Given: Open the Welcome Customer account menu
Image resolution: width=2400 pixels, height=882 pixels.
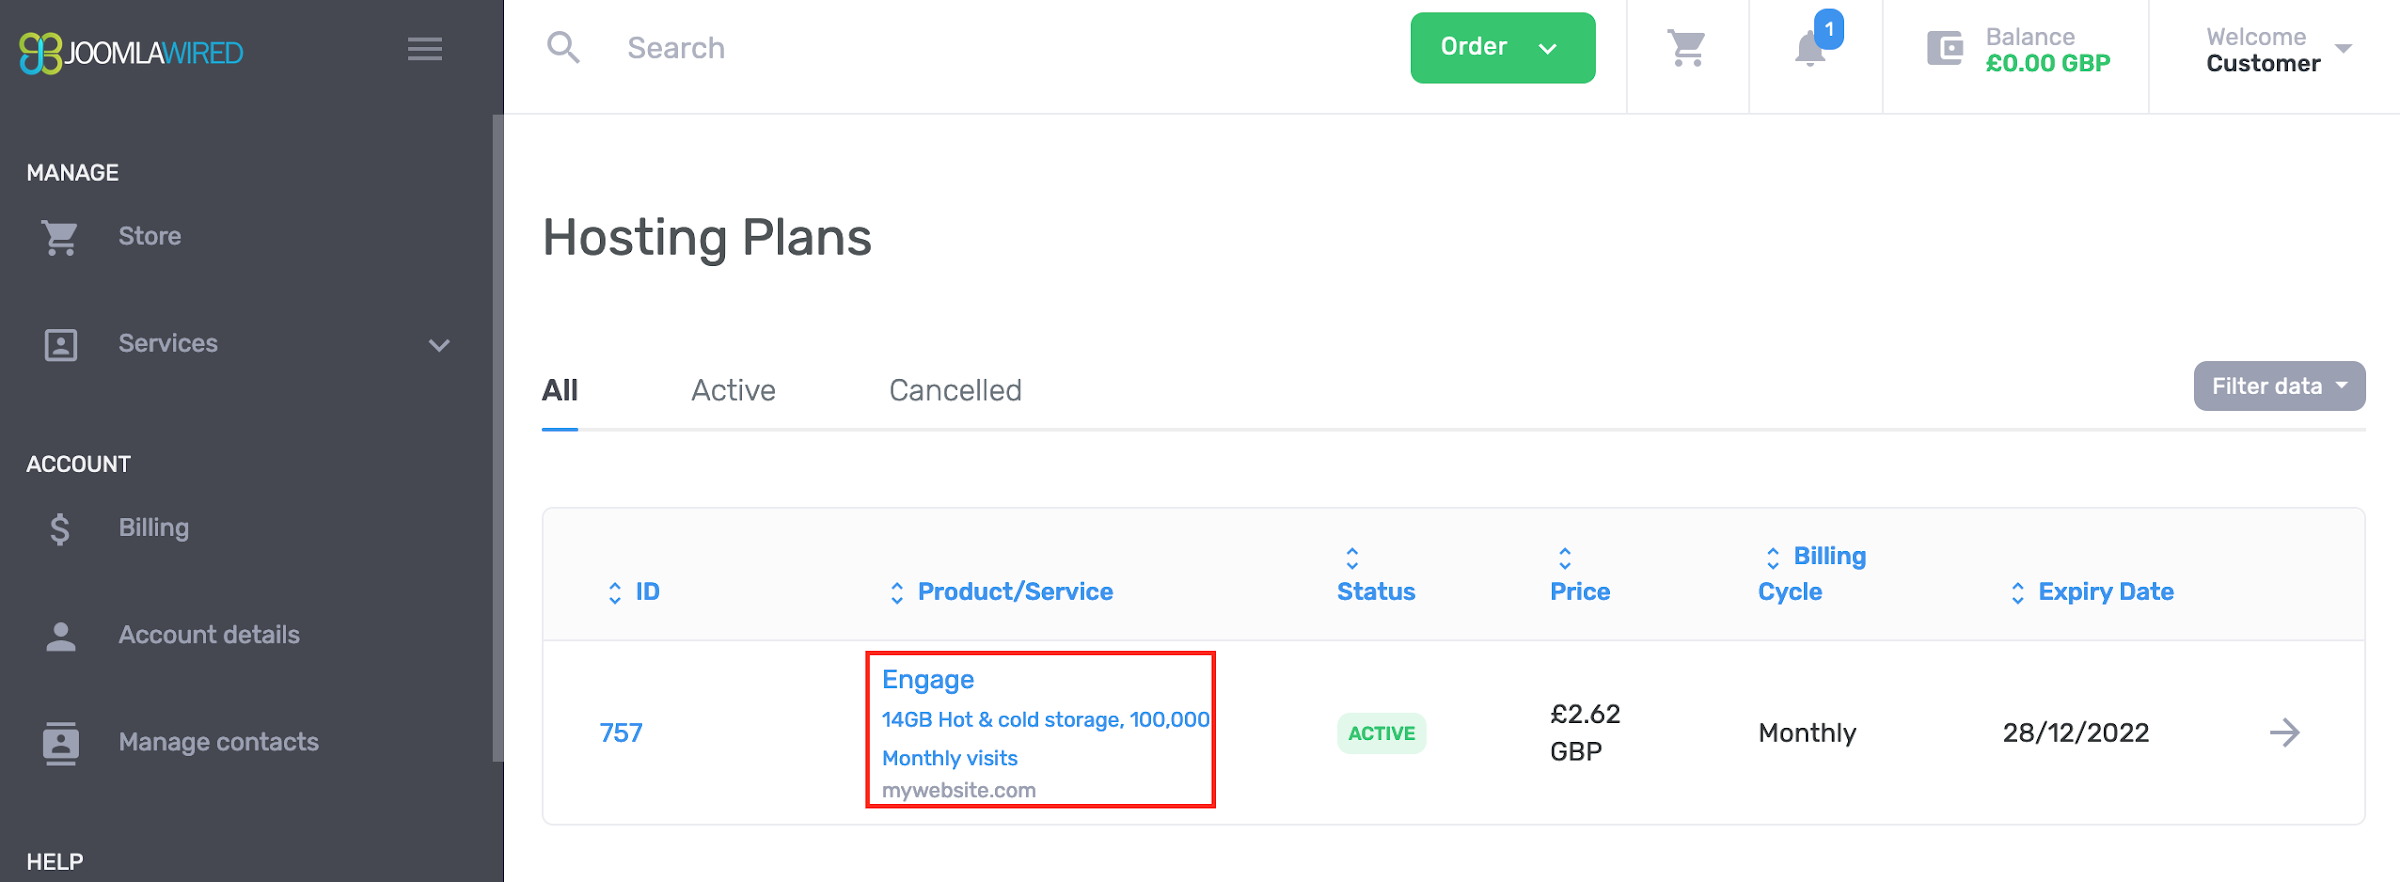Looking at the screenshot, I should [x=2278, y=50].
